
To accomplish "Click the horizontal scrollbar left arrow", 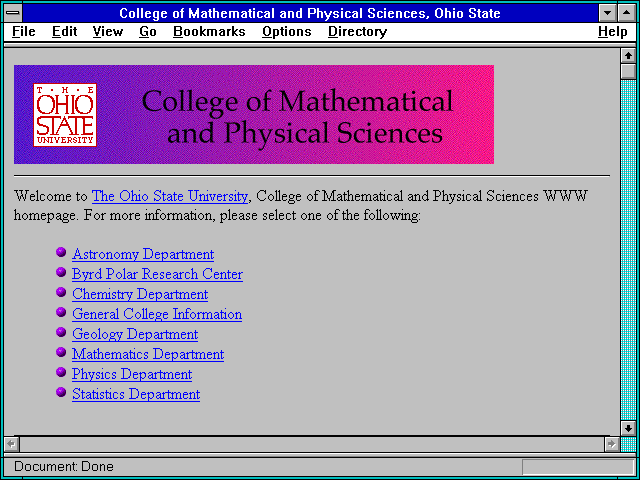I will pos(12,444).
